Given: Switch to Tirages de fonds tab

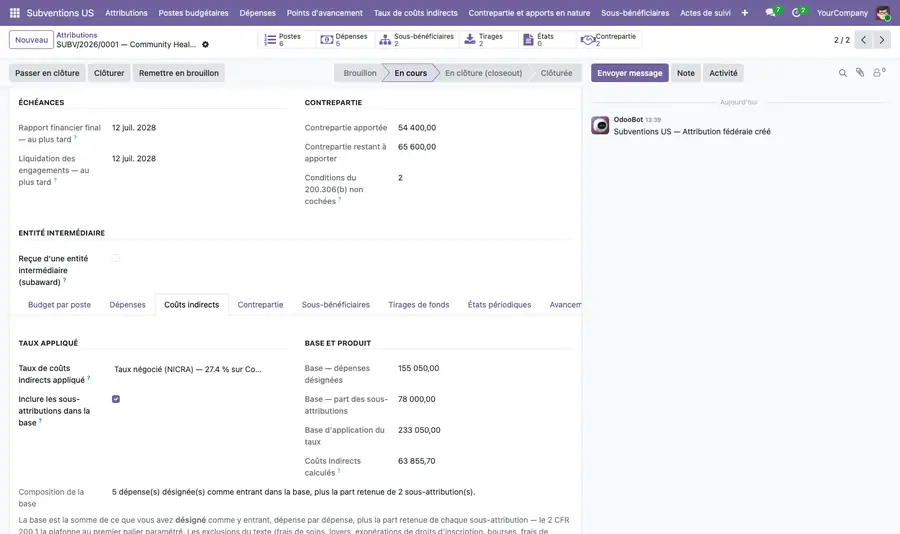Looking at the screenshot, I should [x=418, y=305].
